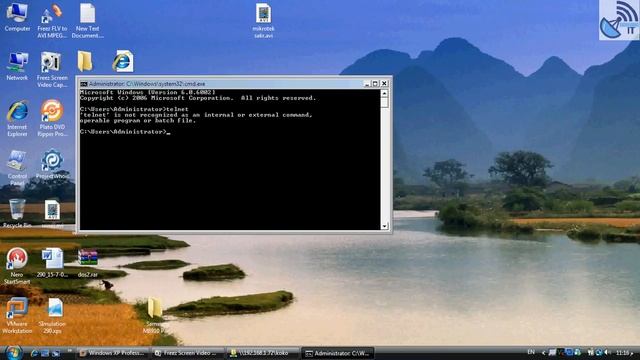640x360 pixels.
Task: Launch Internet Explorer from Quick Launch
Action: [34, 353]
